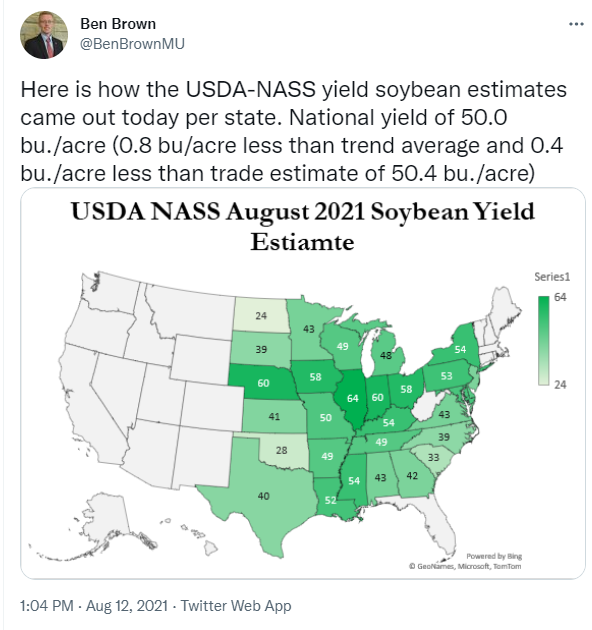The image size is (592, 630).
Task: Click the Powered by Bing attribution
Action: pos(494,556)
